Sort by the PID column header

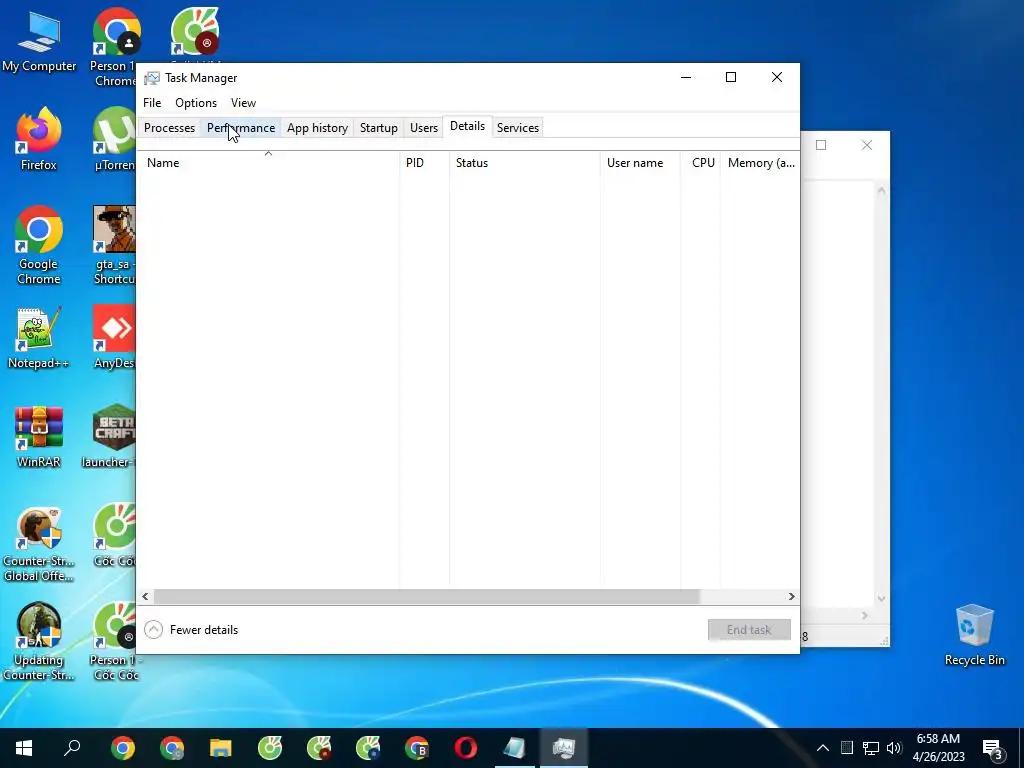click(x=424, y=163)
